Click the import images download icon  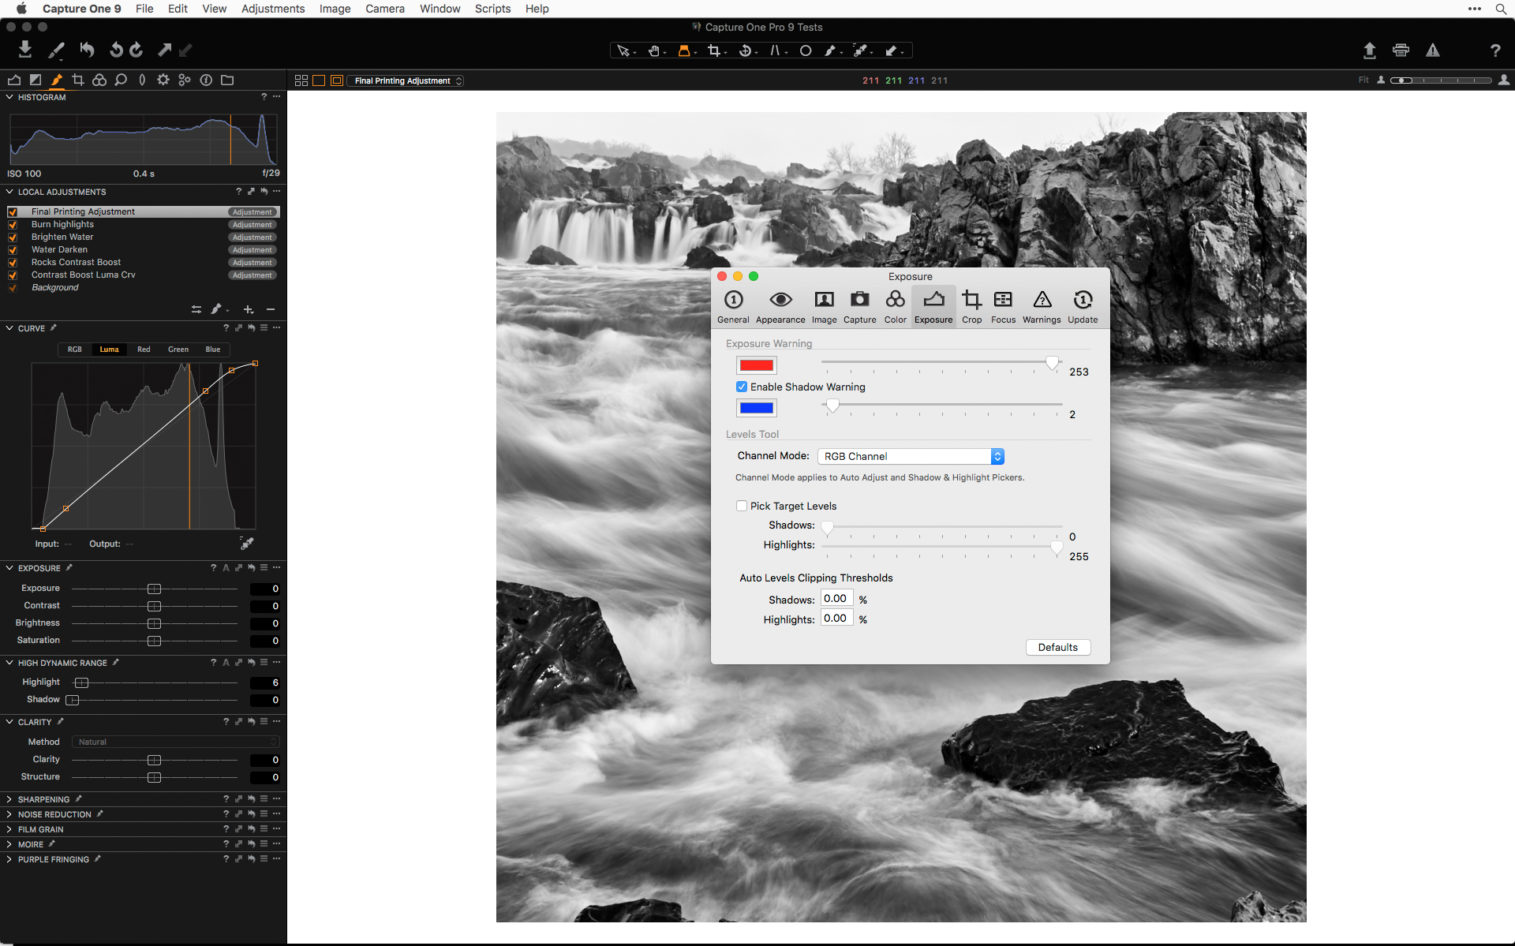tap(24, 49)
